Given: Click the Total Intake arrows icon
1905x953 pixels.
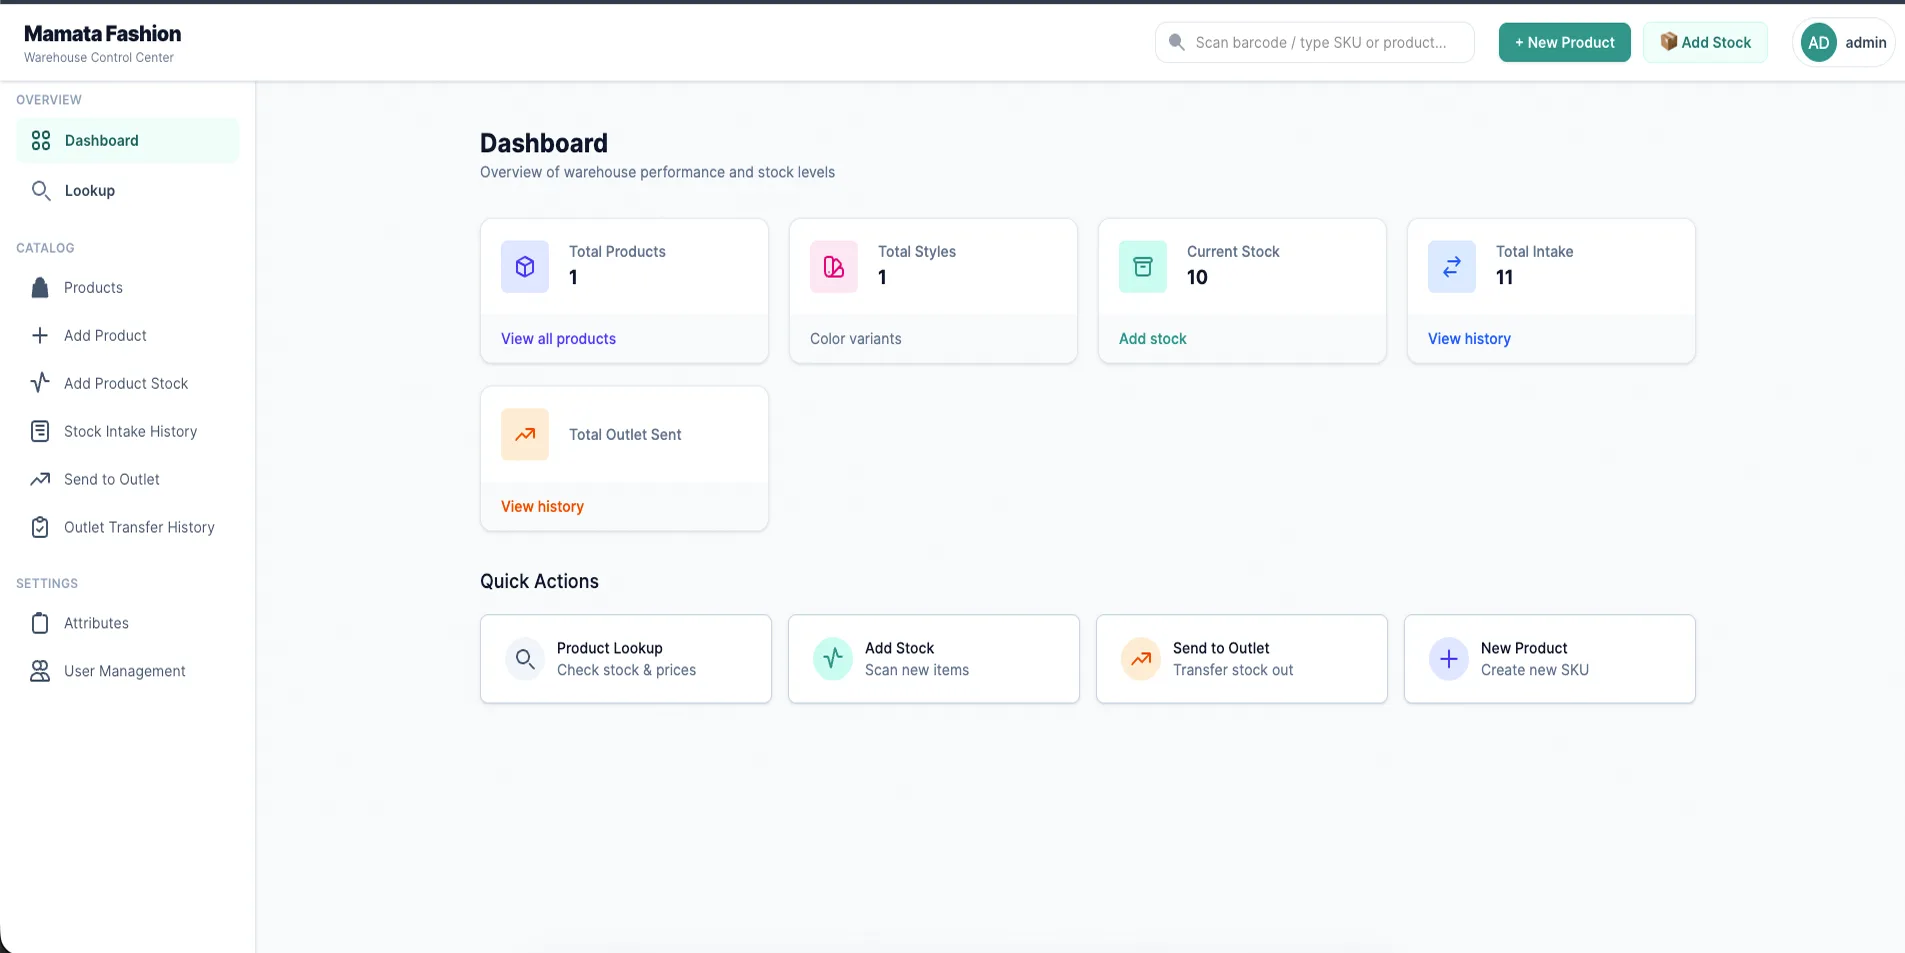Looking at the screenshot, I should tap(1451, 267).
